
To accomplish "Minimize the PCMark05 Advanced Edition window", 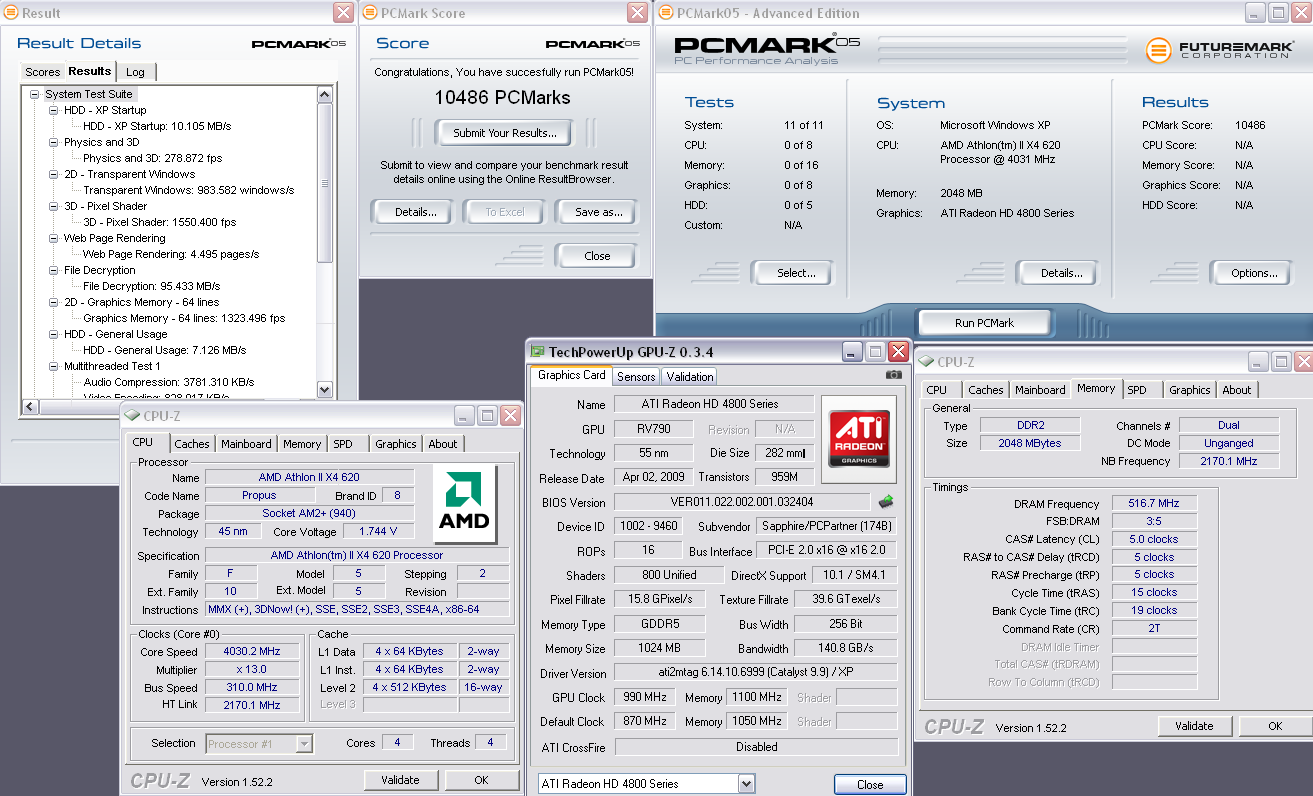I will pyautogui.click(x=1256, y=12).
